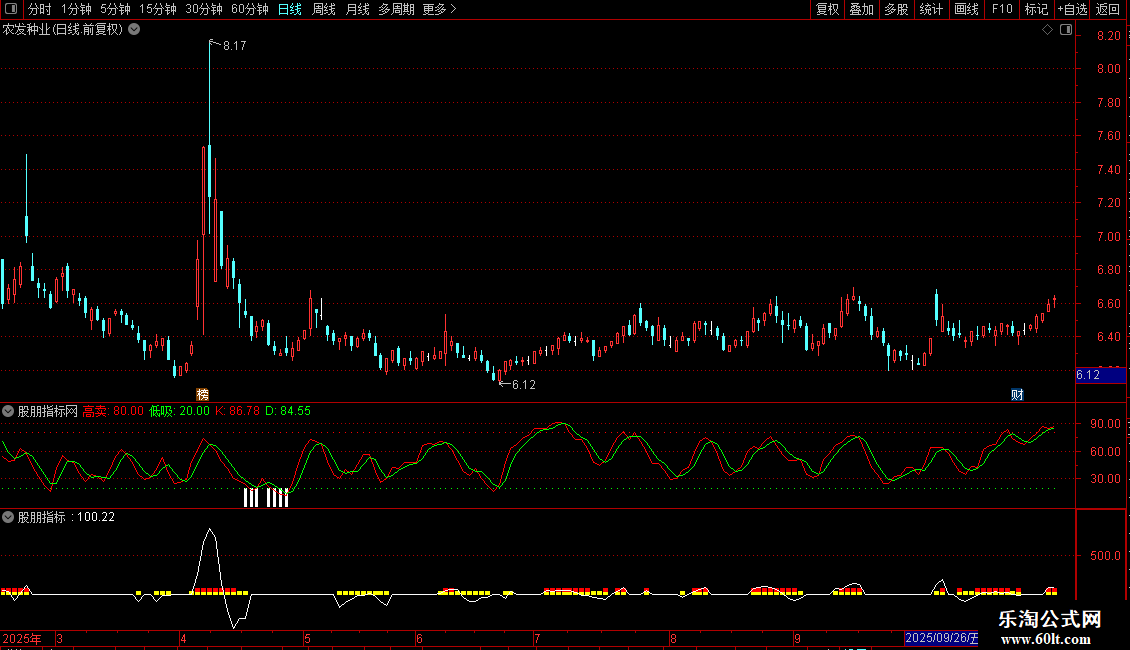Click the 8.17 high price label
Image resolution: width=1130 pixels, height=650 pixels.
(x=234, y=45)
